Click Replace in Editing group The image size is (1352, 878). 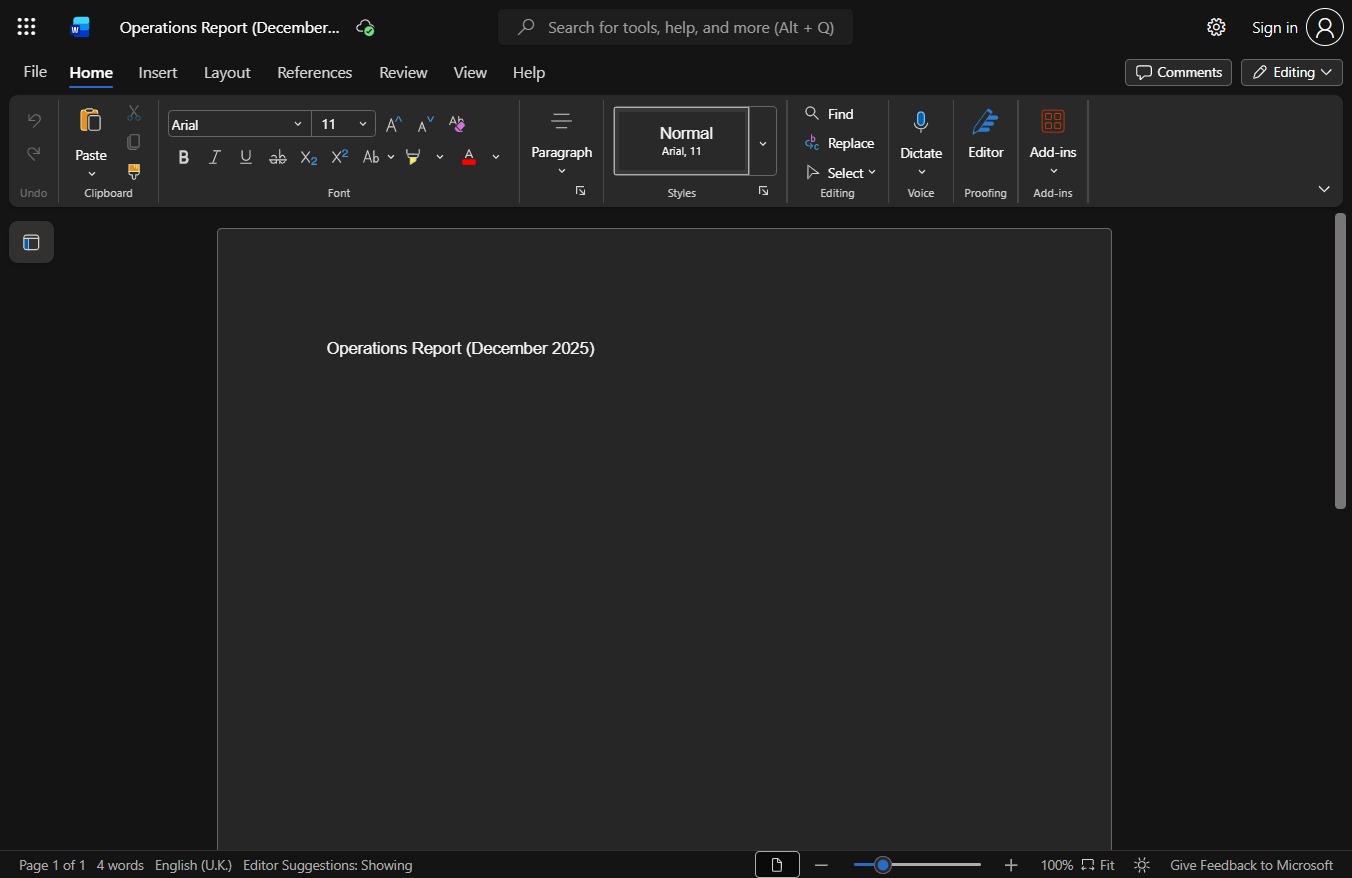point(840,143)
